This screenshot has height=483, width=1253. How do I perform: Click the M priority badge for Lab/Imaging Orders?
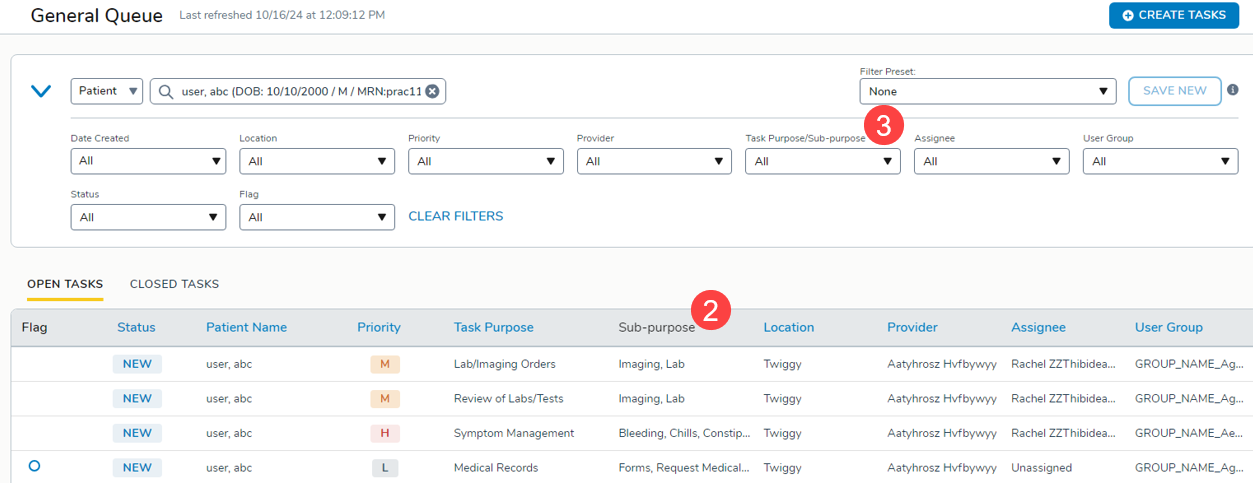coord(385,364)
